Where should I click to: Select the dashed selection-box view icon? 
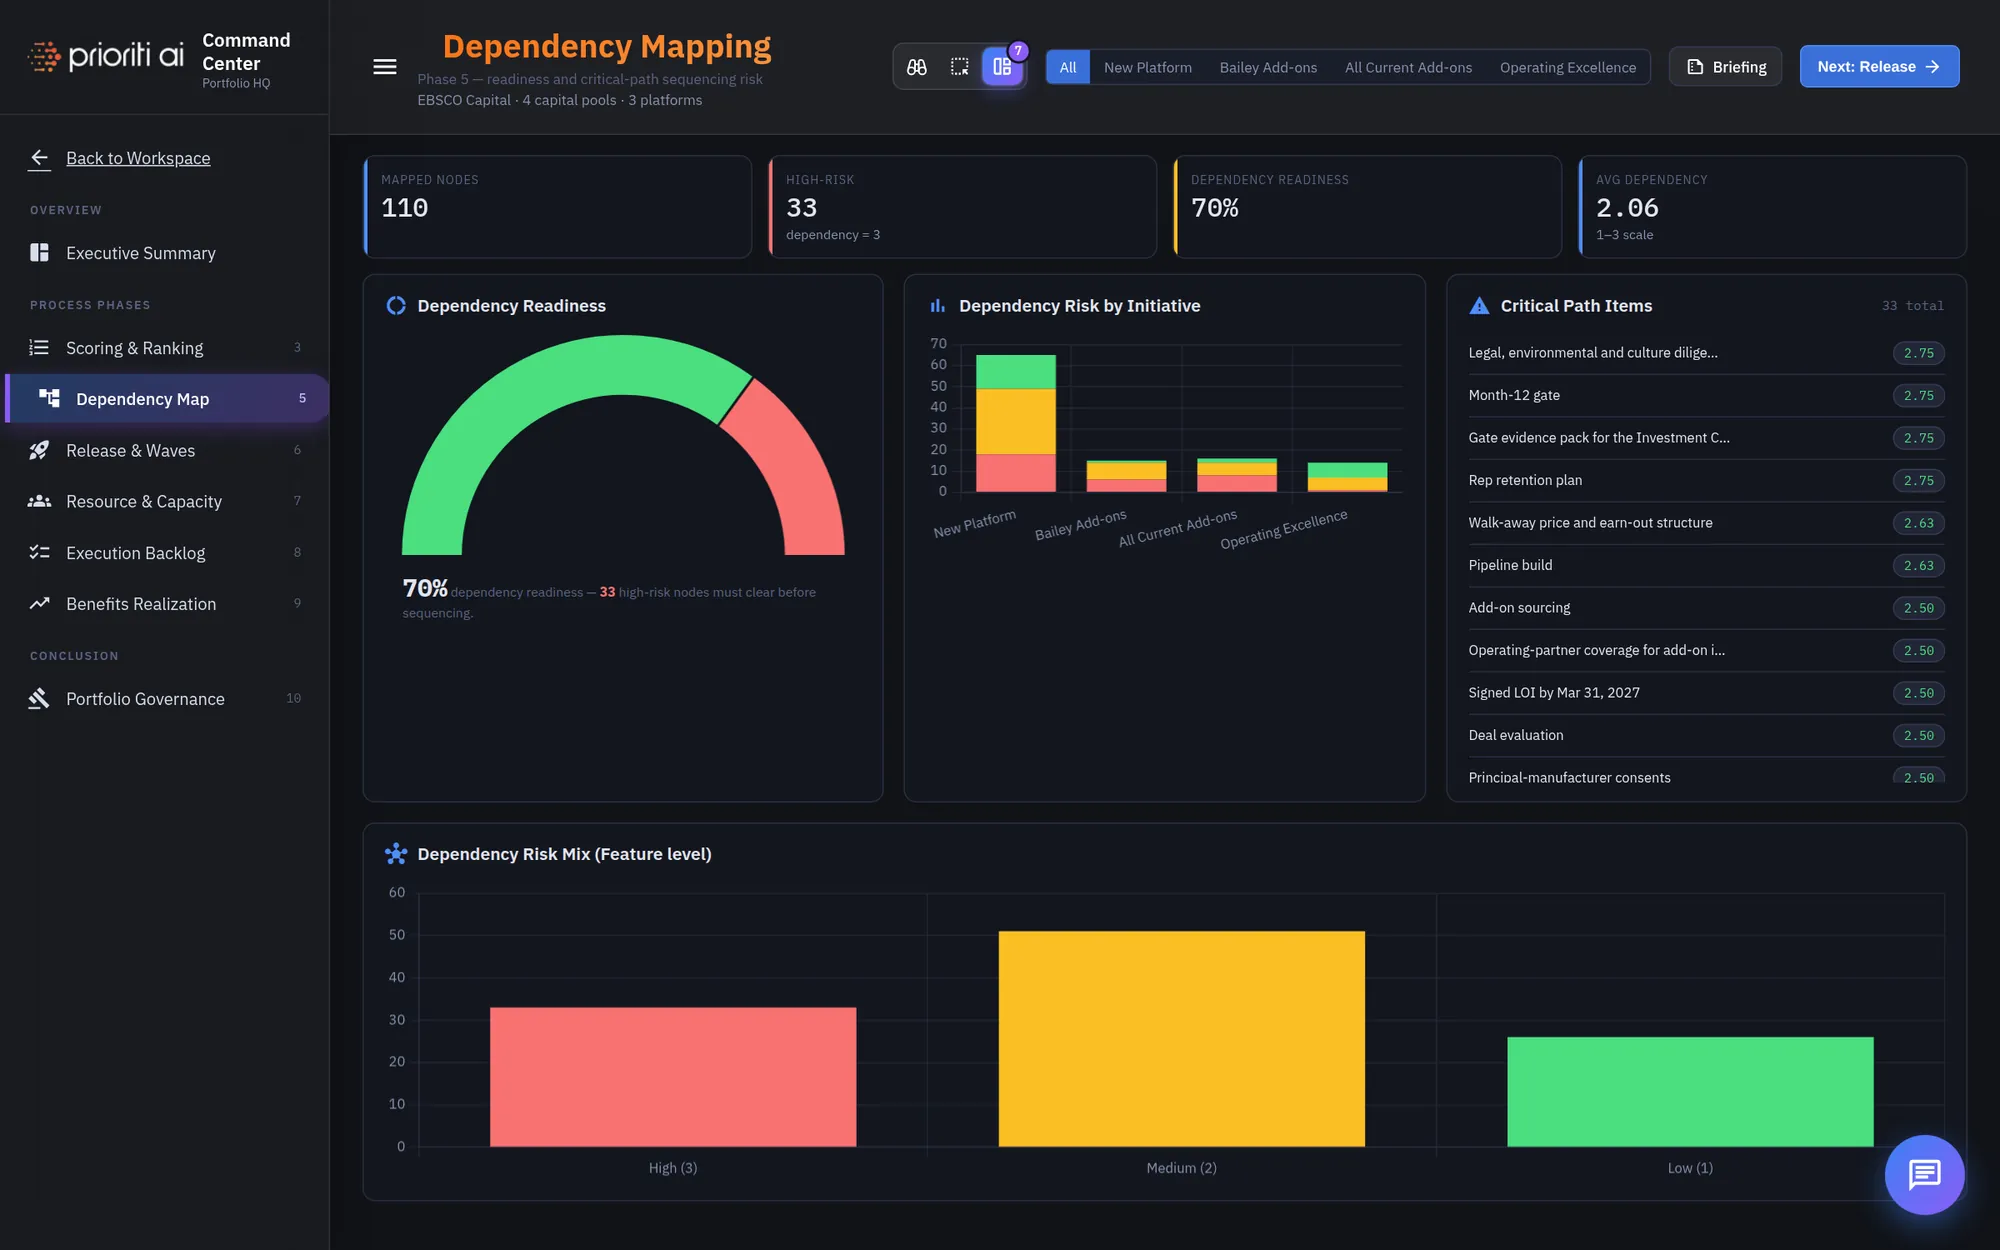click(959, 67)
